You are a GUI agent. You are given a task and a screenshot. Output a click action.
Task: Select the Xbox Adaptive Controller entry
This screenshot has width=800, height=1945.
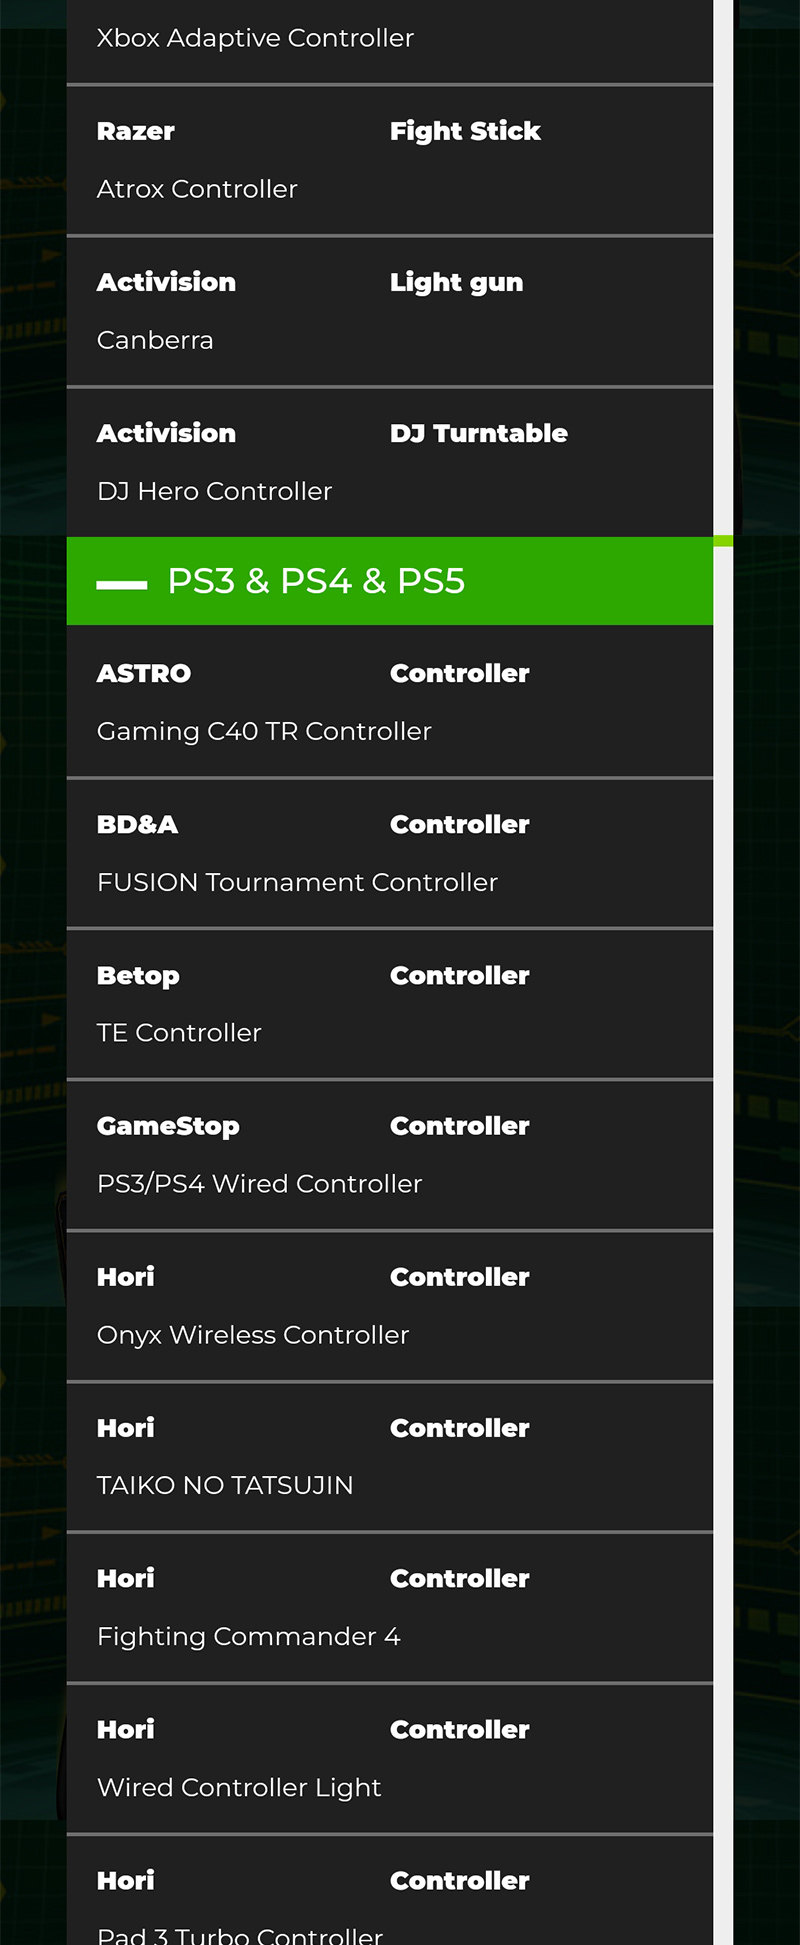255,38
